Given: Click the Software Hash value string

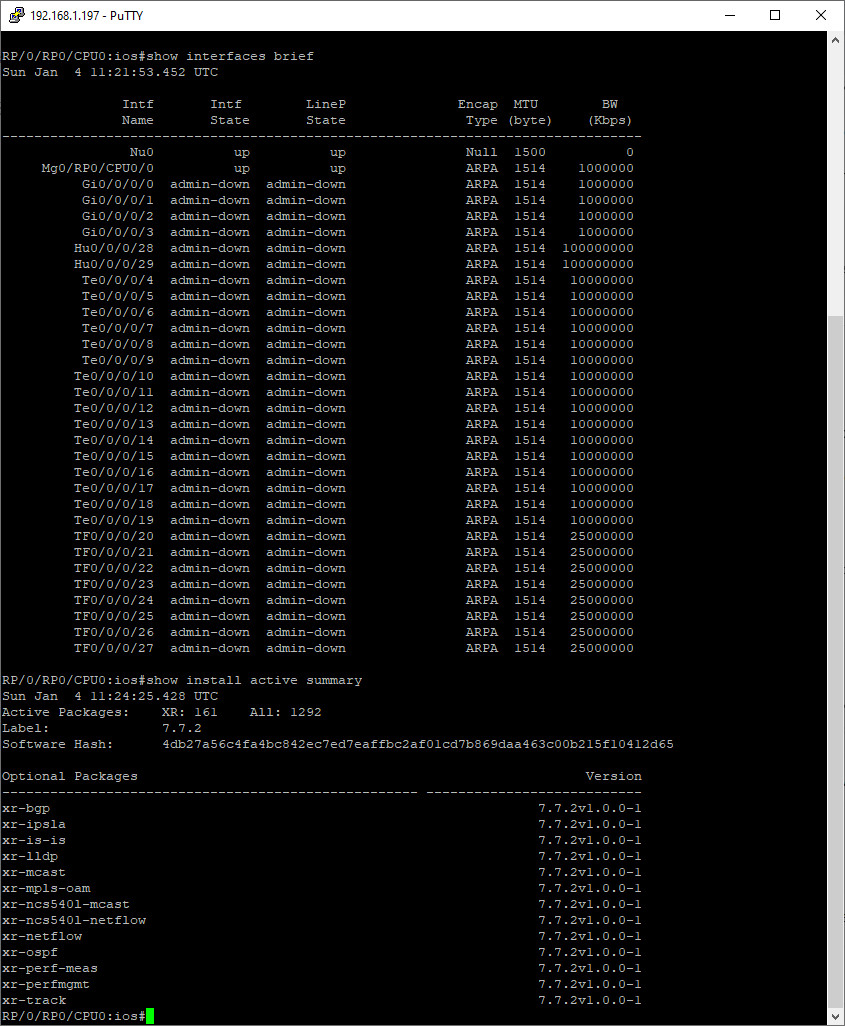Looking at the screenshot, I should tap(417, 744).
